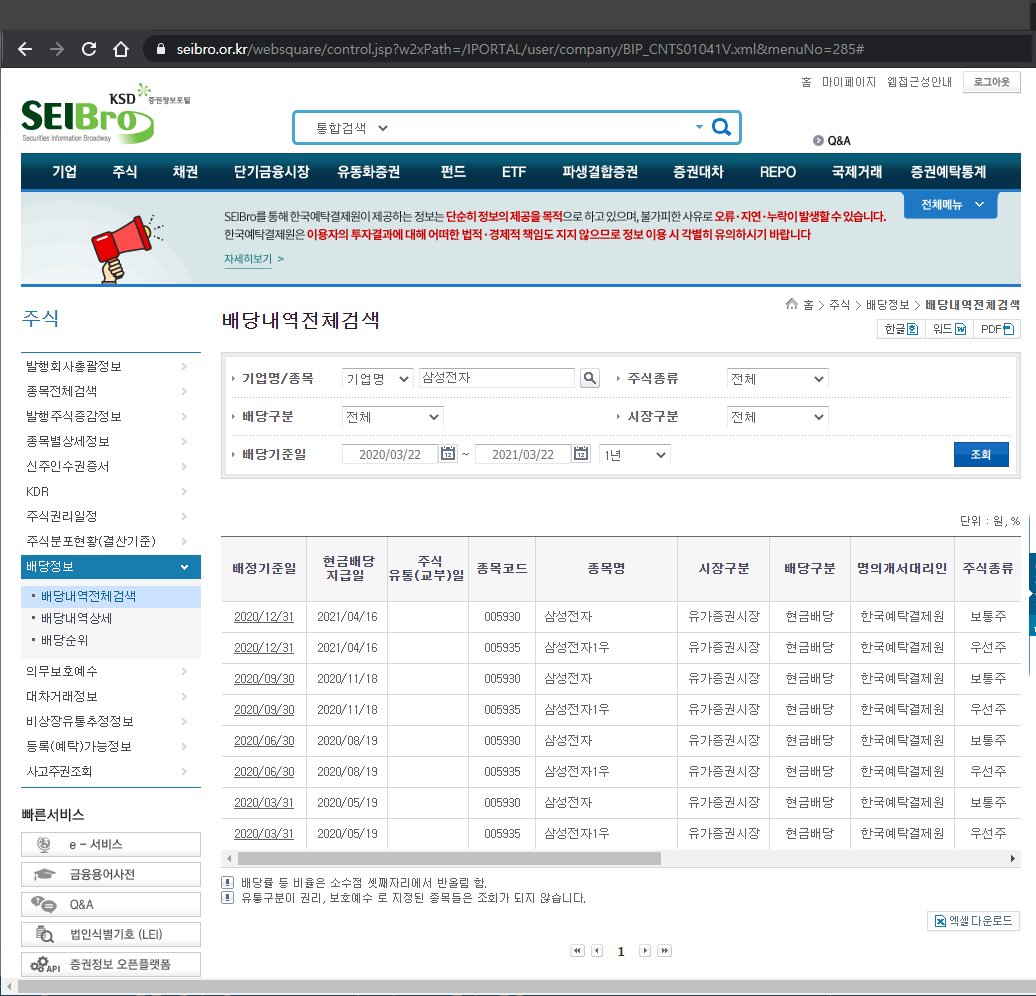The height and width of the screenshot is (996, 1036).
Task: Open the 법인식별기호 (LEI) quick service
Action: click(111, 934)
